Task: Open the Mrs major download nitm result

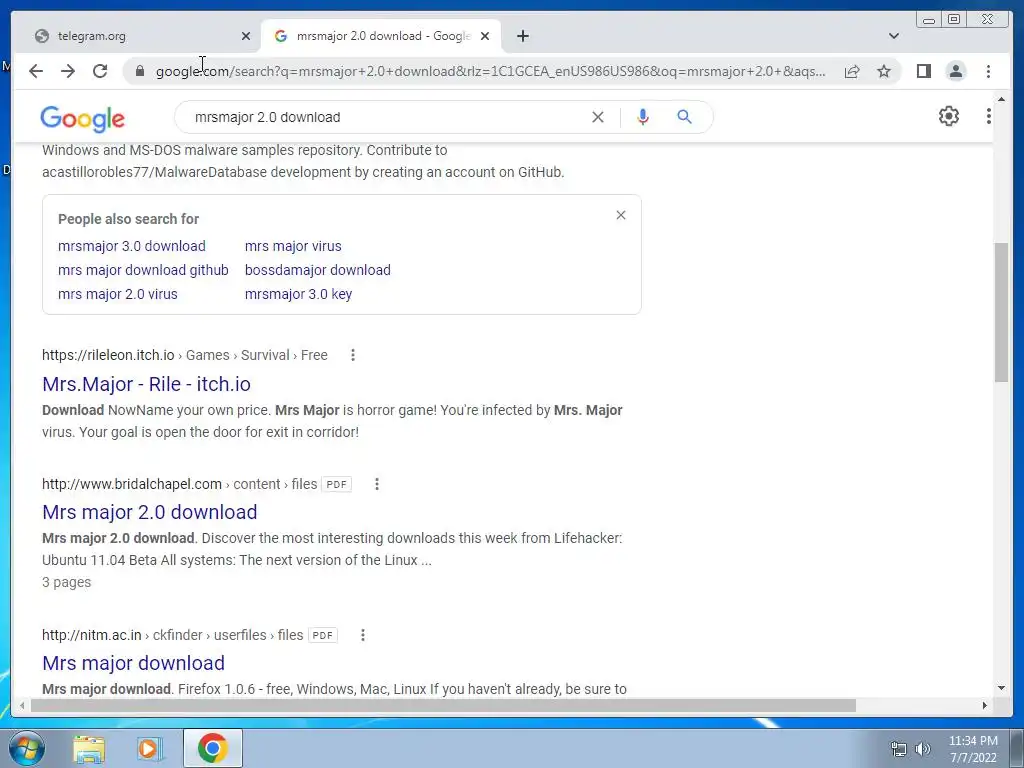Action: click(133, 663)
